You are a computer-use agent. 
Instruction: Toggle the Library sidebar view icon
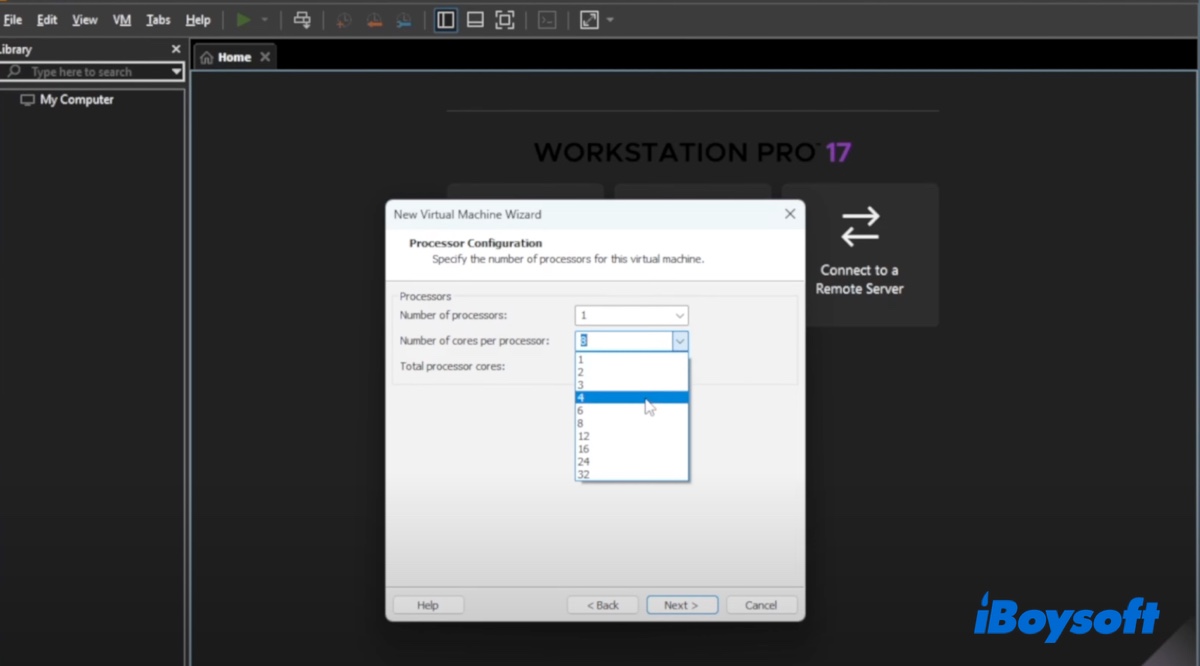click(446, 20)
